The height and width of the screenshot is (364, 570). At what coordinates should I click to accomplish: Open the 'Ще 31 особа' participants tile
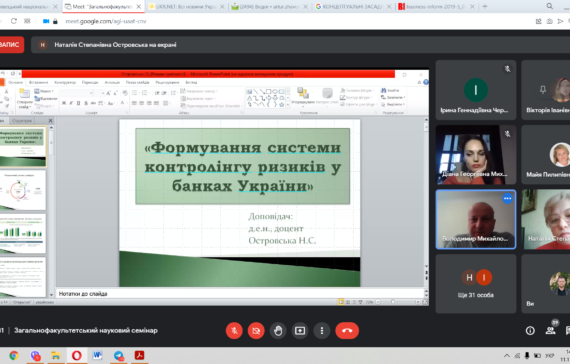click(475, 284)
